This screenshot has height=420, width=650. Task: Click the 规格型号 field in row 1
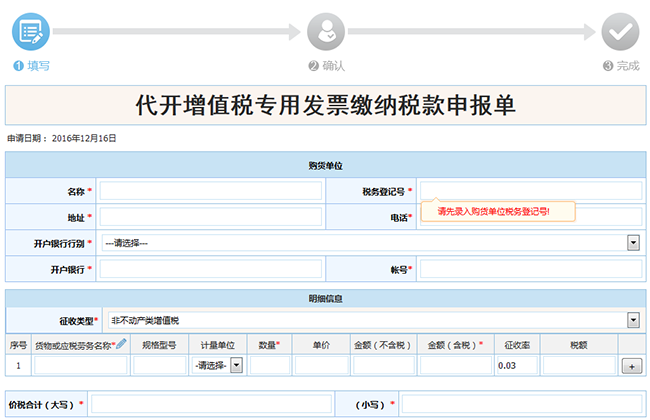click(x=159, y=366)
